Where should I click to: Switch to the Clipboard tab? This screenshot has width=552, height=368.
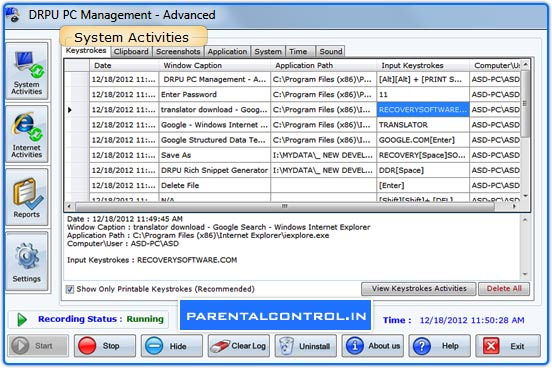(x=131, y=51)
